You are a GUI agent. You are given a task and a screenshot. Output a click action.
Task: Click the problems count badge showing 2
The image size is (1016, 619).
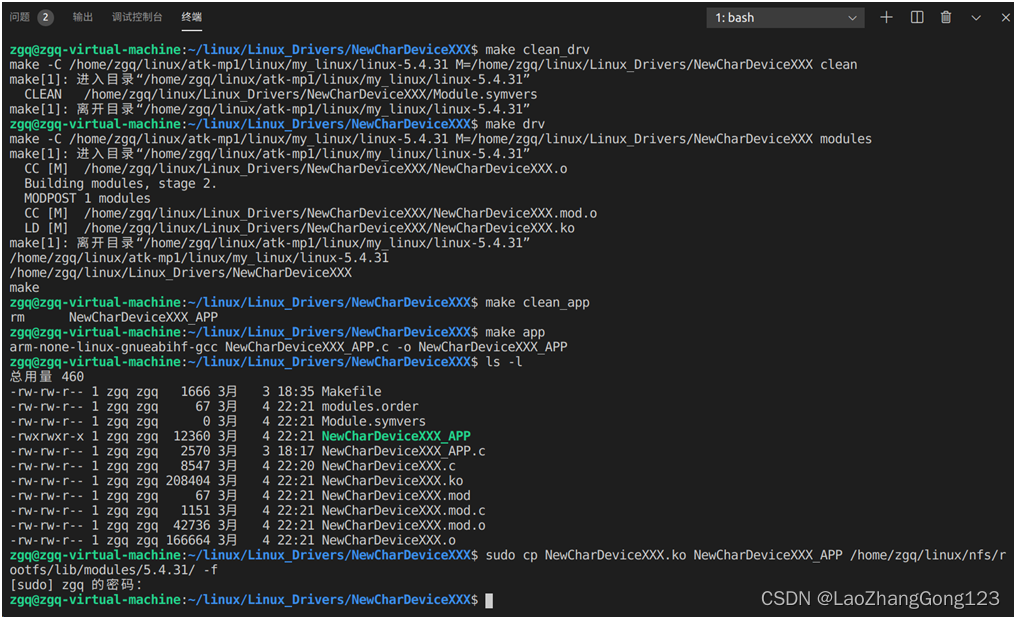[x=46, y=17]
